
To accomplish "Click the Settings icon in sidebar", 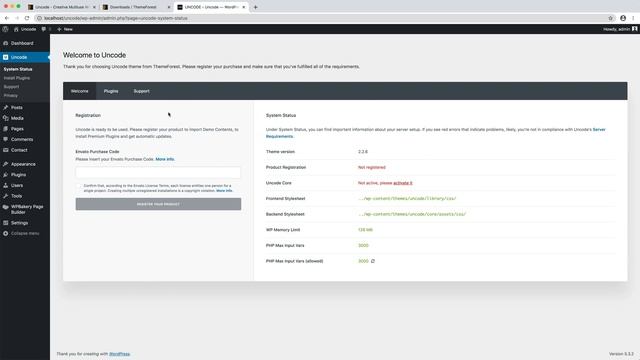I will point(6,223).
